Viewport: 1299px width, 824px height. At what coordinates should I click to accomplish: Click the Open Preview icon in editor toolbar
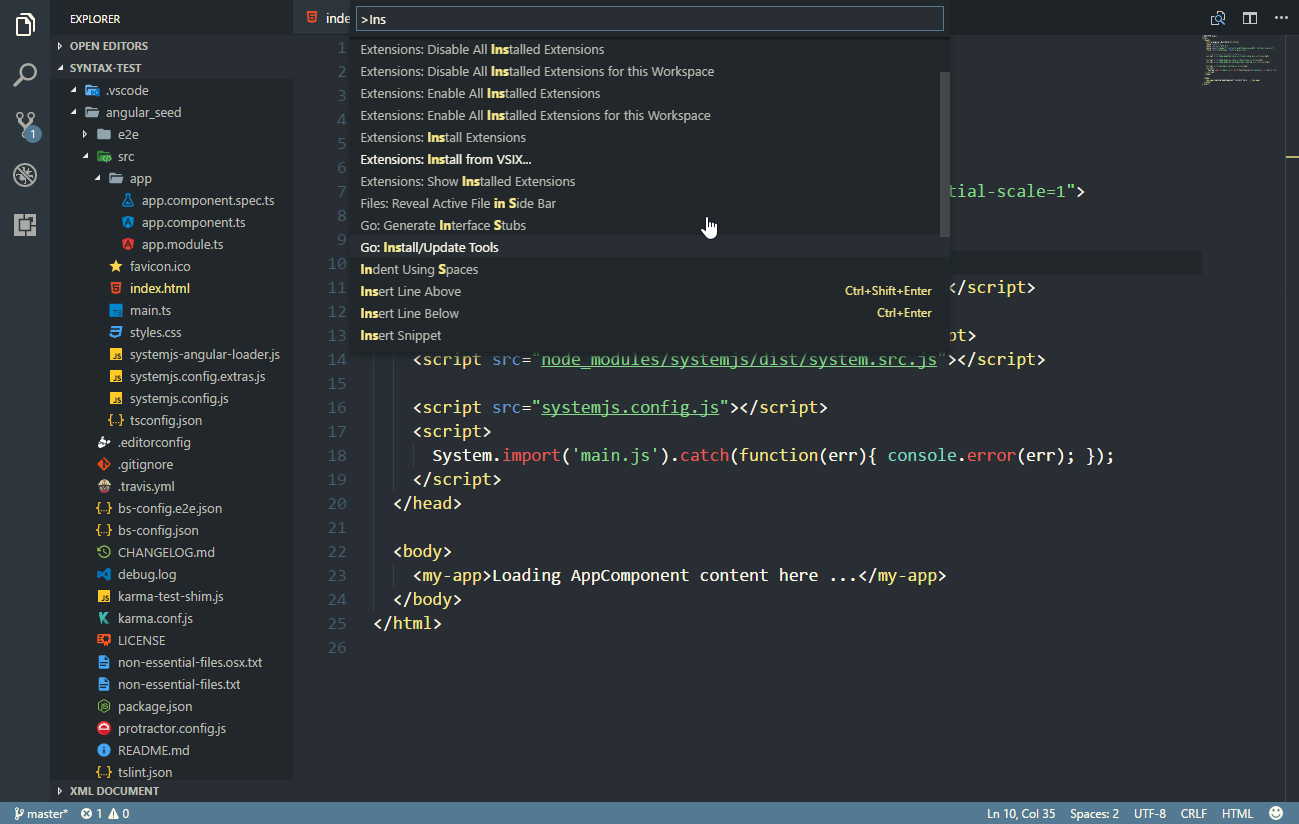click(x=1218, y=18)
